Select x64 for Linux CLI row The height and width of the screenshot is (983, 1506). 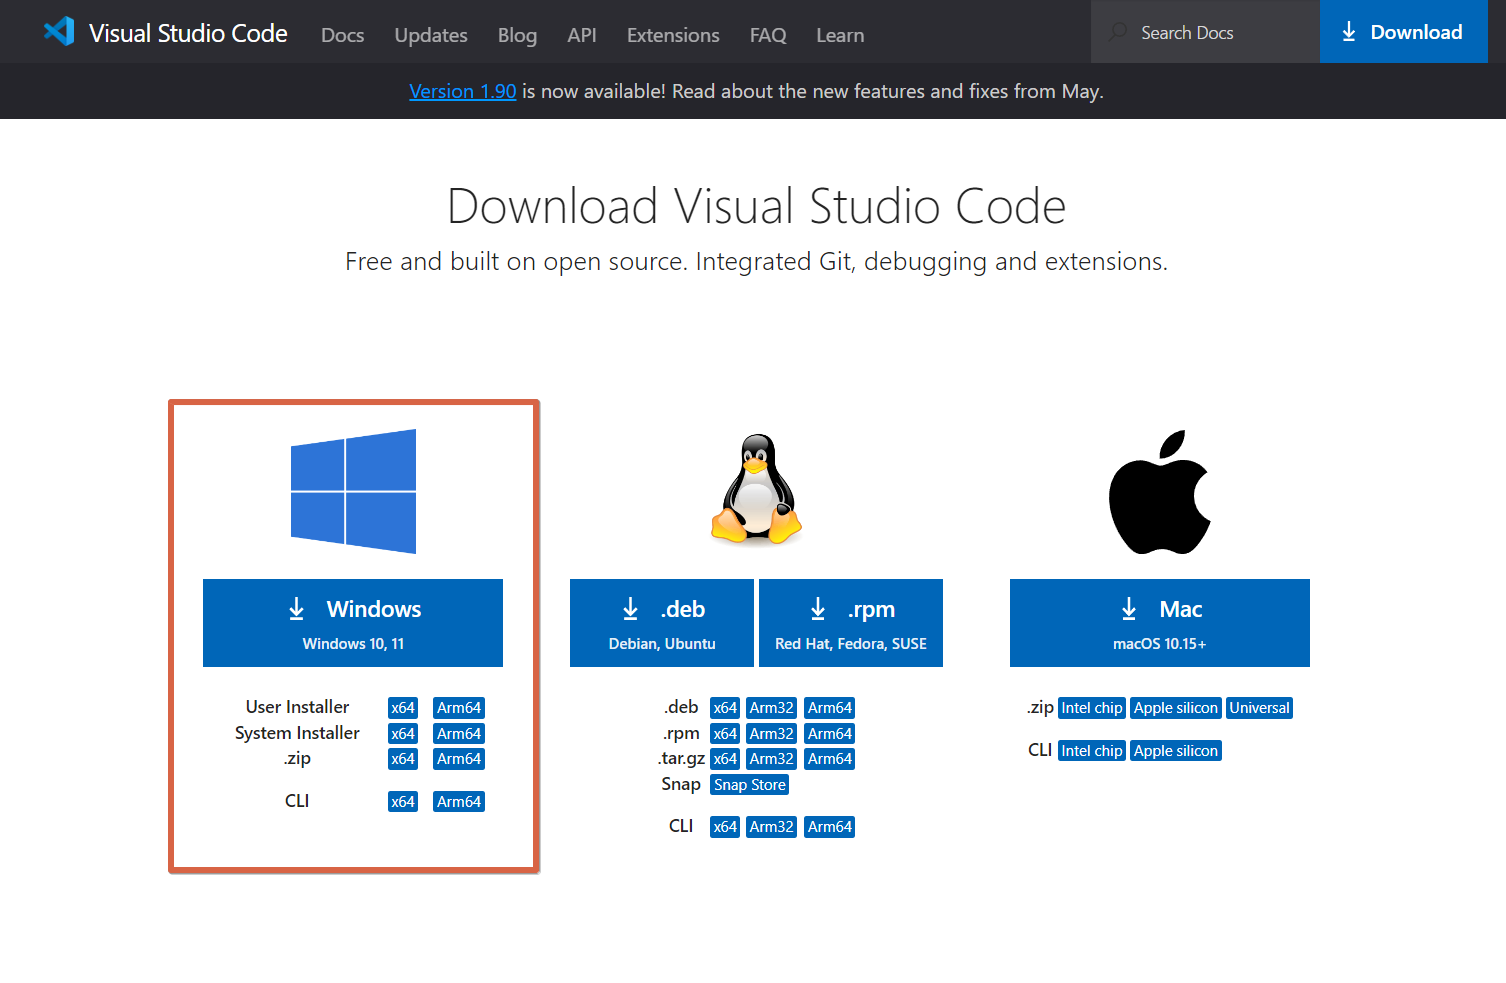tap(725, 827)
